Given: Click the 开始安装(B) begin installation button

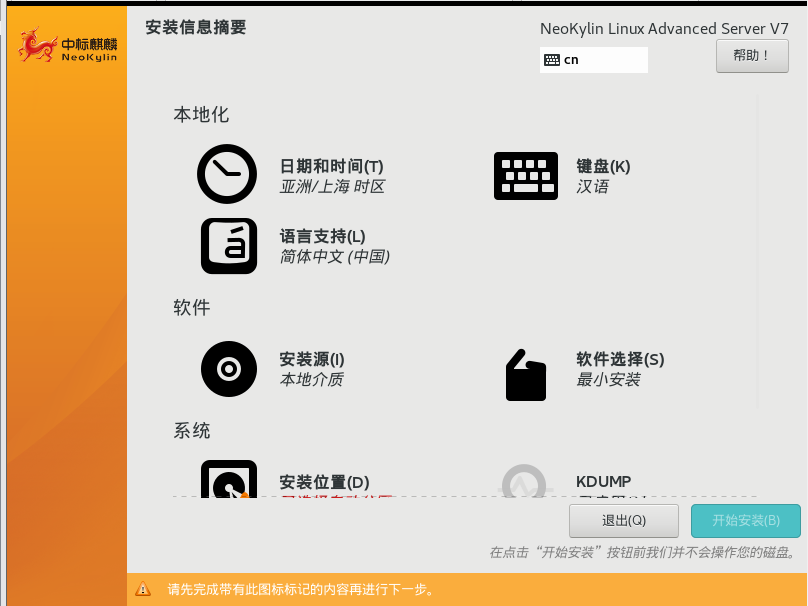Looking at the screenshot, I should (746, 520).
